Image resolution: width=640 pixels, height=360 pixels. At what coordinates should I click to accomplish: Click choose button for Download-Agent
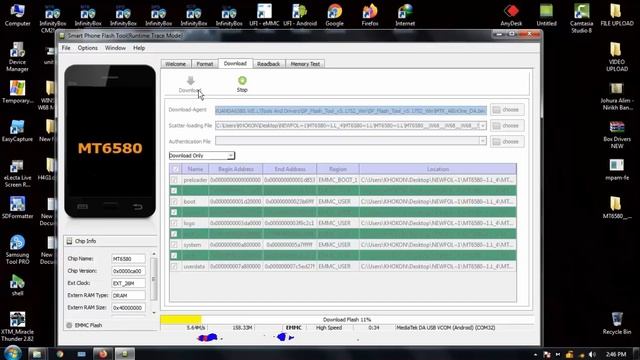coord(507,110)
